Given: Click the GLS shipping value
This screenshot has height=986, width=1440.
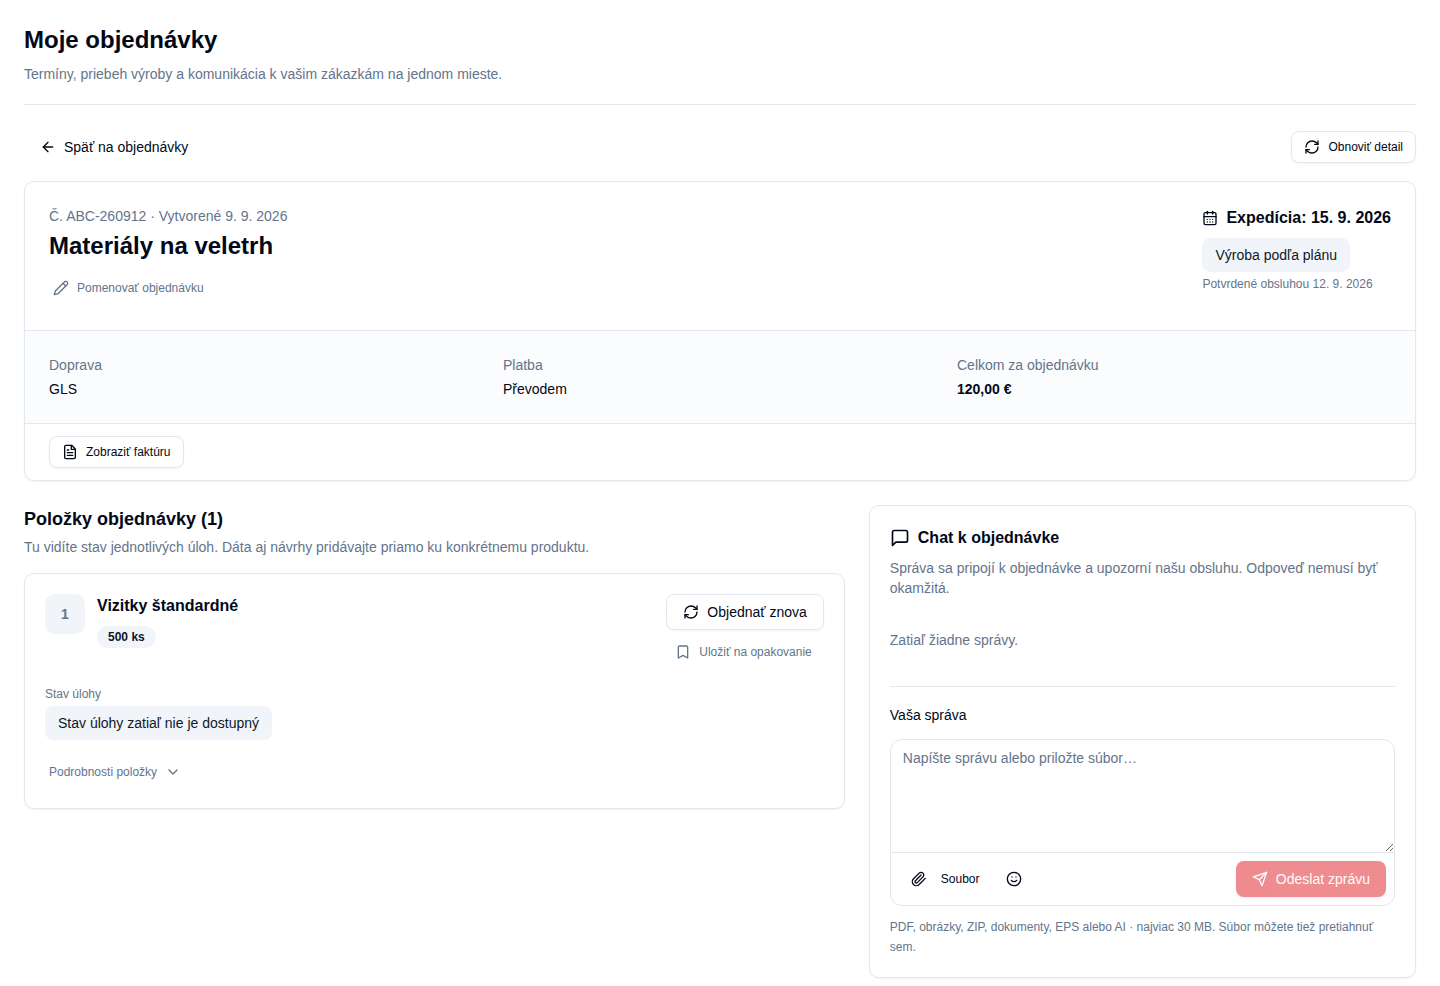Looking at the screenshot, I should [x=63, y=389].
